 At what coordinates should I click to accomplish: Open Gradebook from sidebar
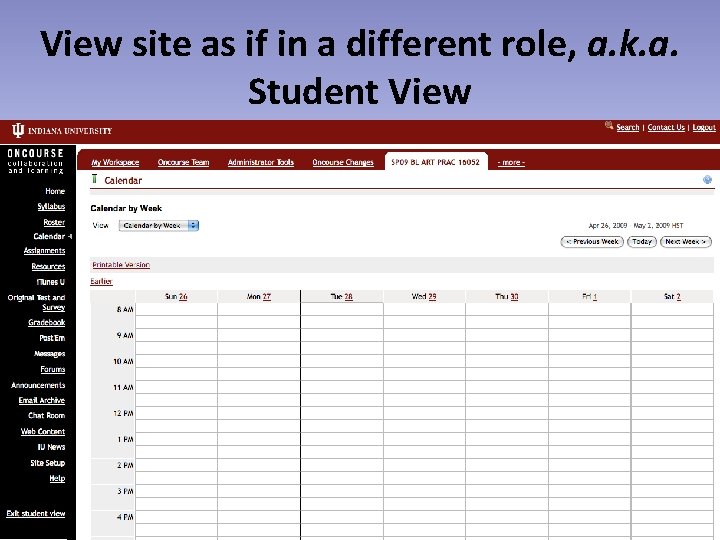coord(46,323)
